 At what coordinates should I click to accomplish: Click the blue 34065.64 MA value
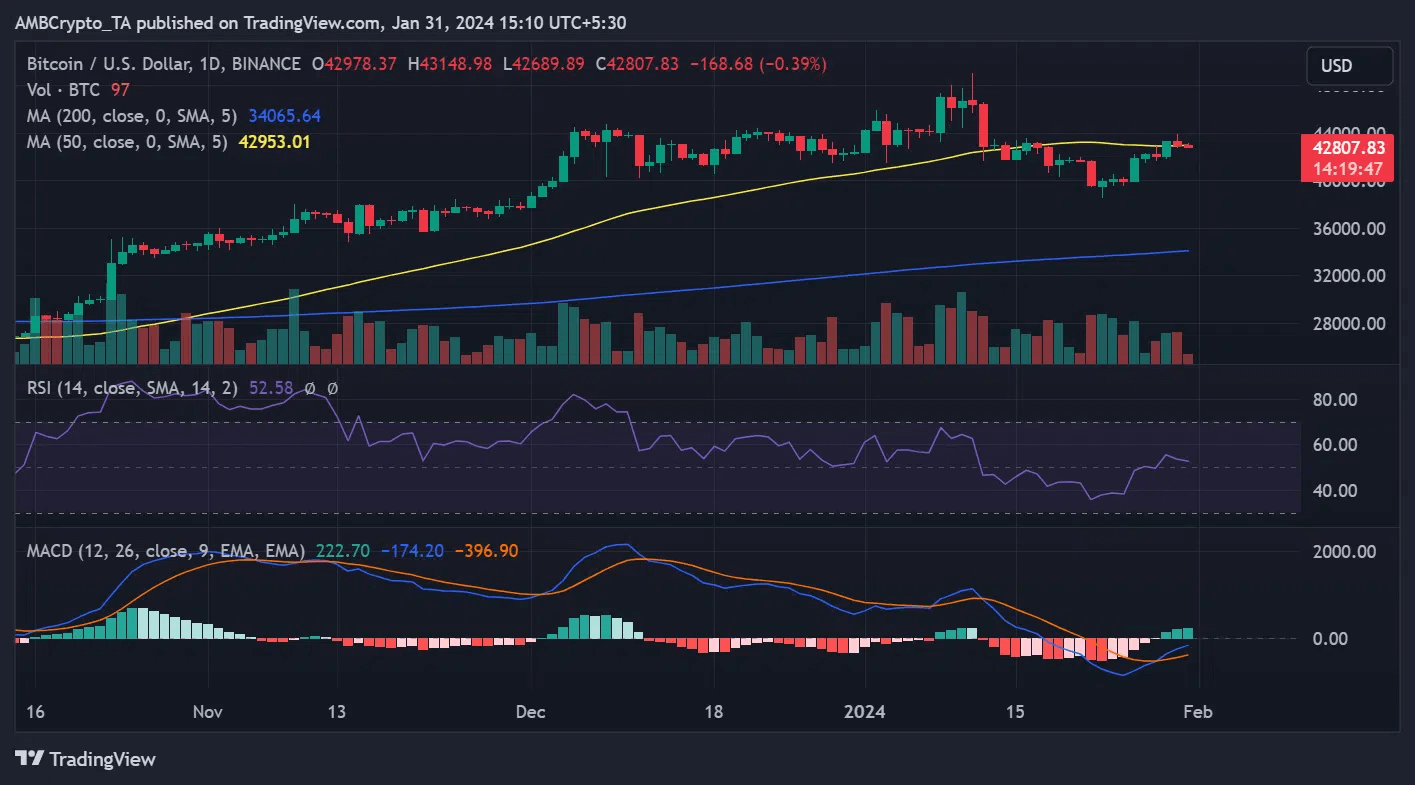(x=282, y=116)
